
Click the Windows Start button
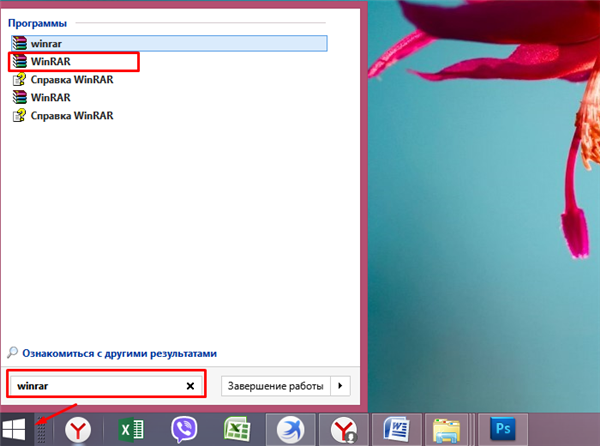coord(14,429)
